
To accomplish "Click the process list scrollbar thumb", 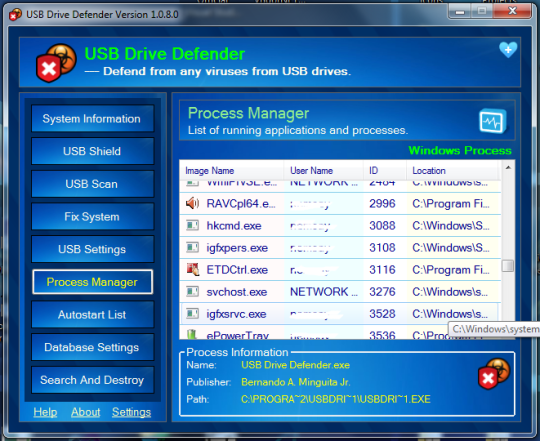I will 508,266.
